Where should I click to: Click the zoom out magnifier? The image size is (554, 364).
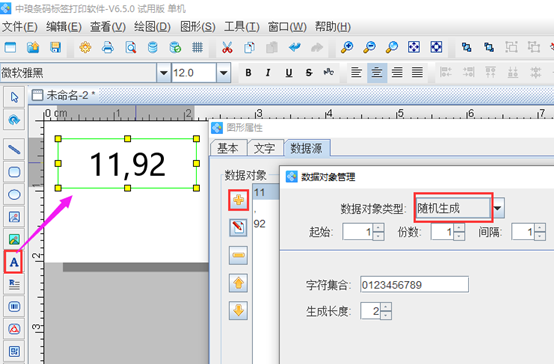coord(369,47)
